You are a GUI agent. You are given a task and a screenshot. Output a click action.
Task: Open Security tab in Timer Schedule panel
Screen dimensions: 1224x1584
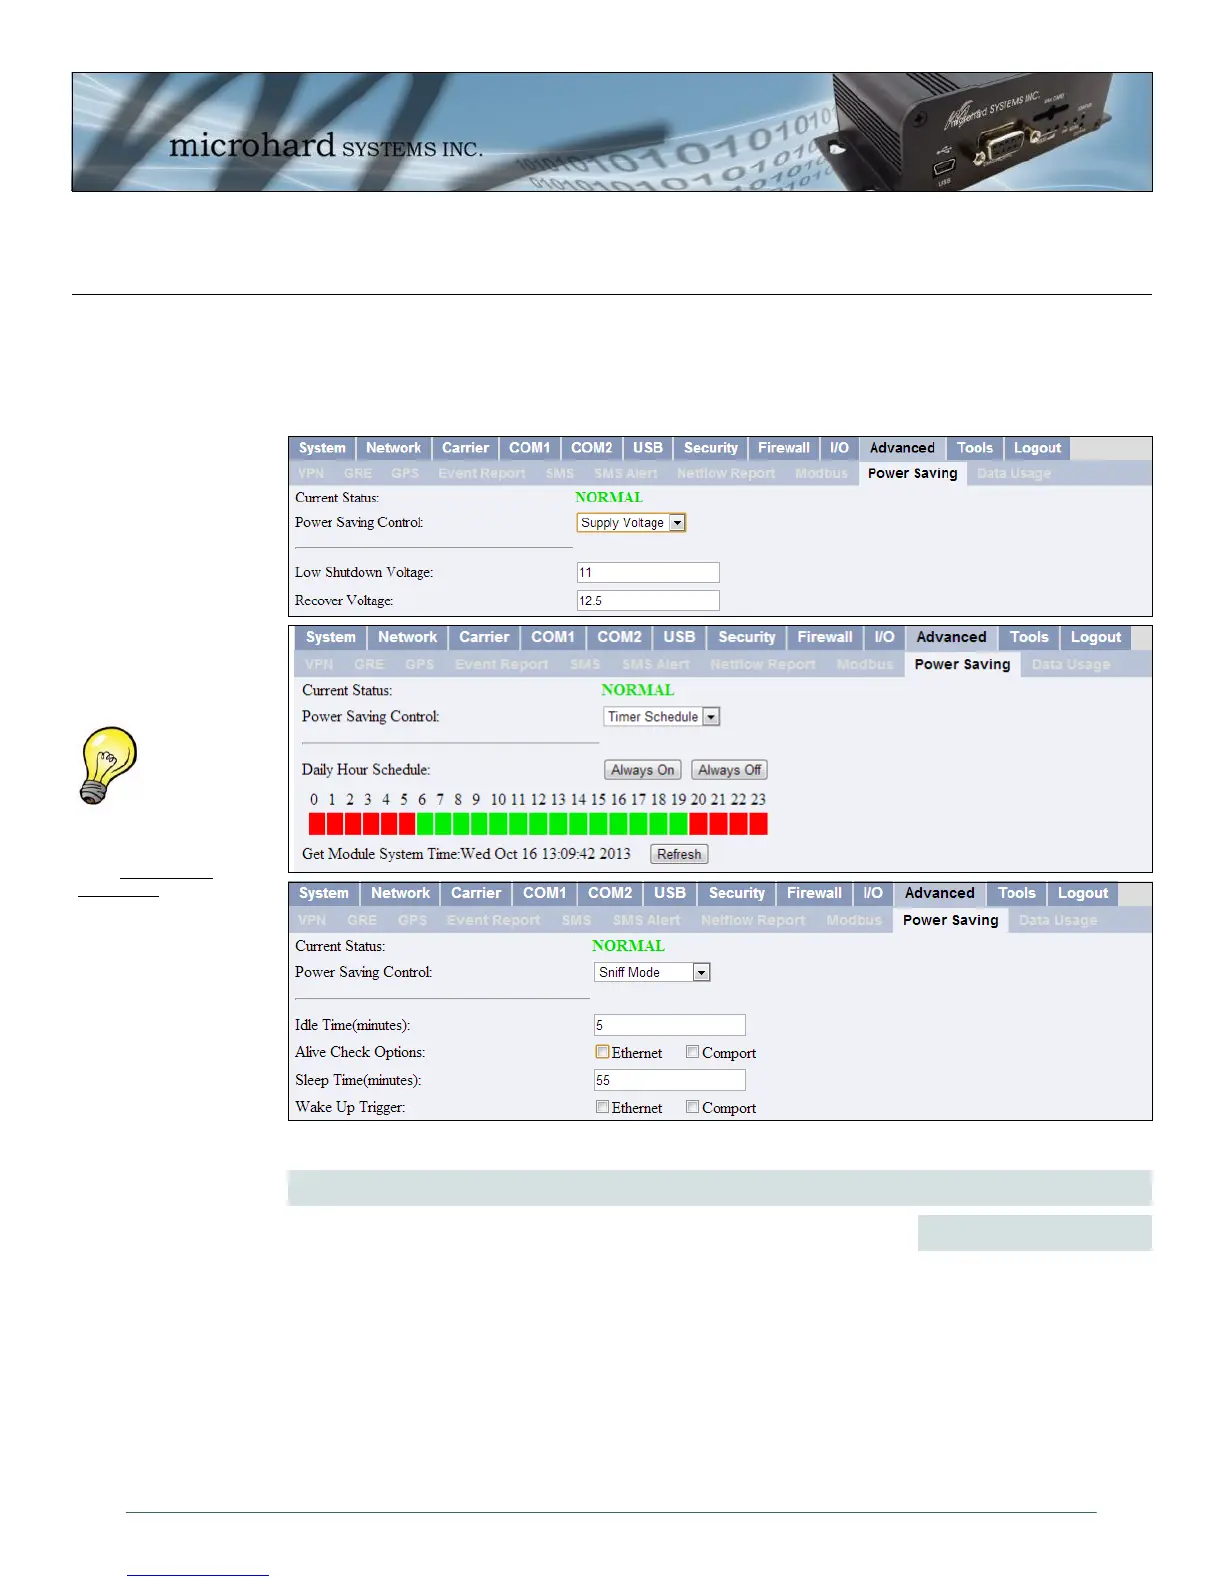747,637
